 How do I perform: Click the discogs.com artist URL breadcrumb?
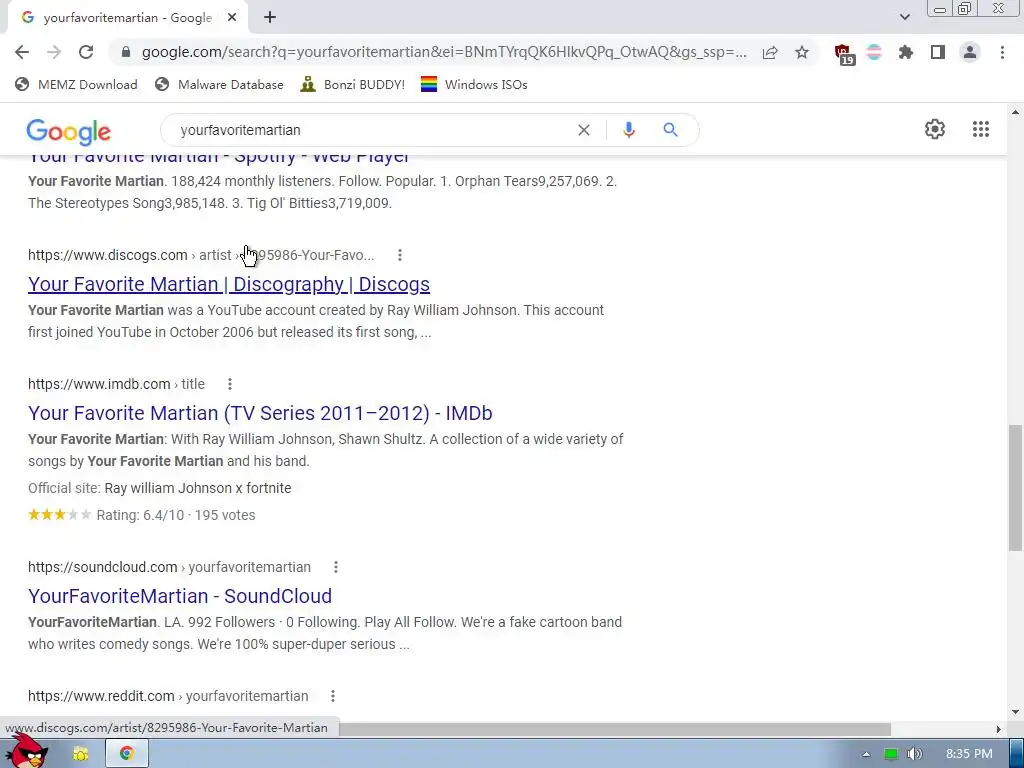click(201, 255)
